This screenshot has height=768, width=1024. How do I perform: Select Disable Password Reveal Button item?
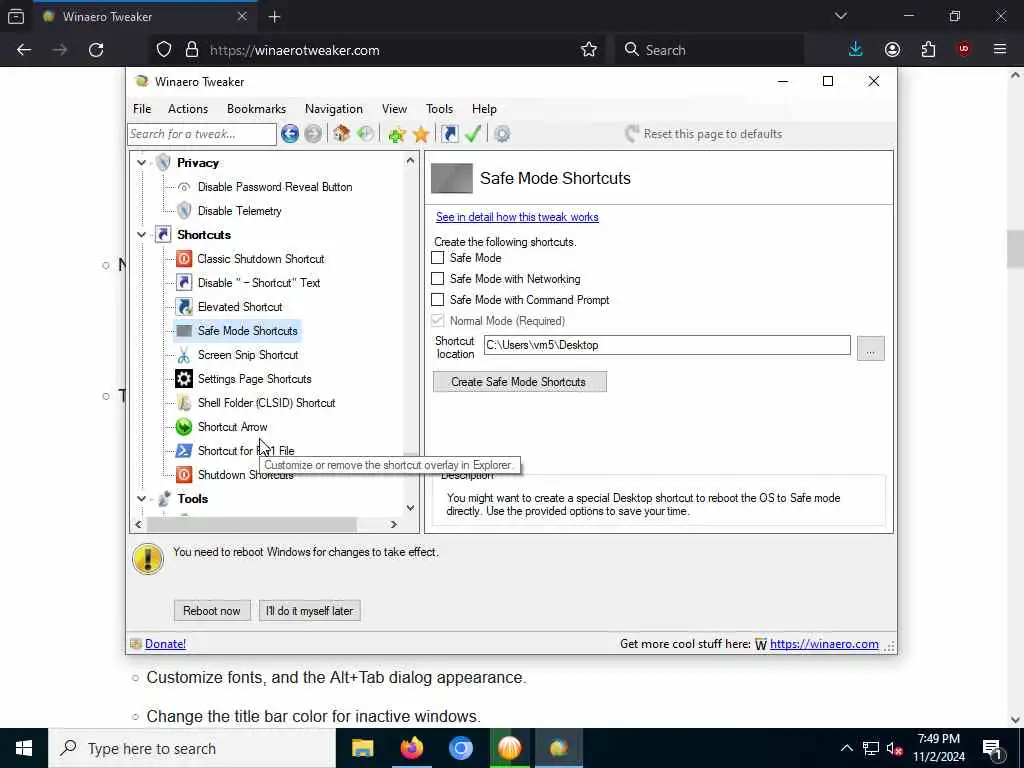[x=275, y=187]
